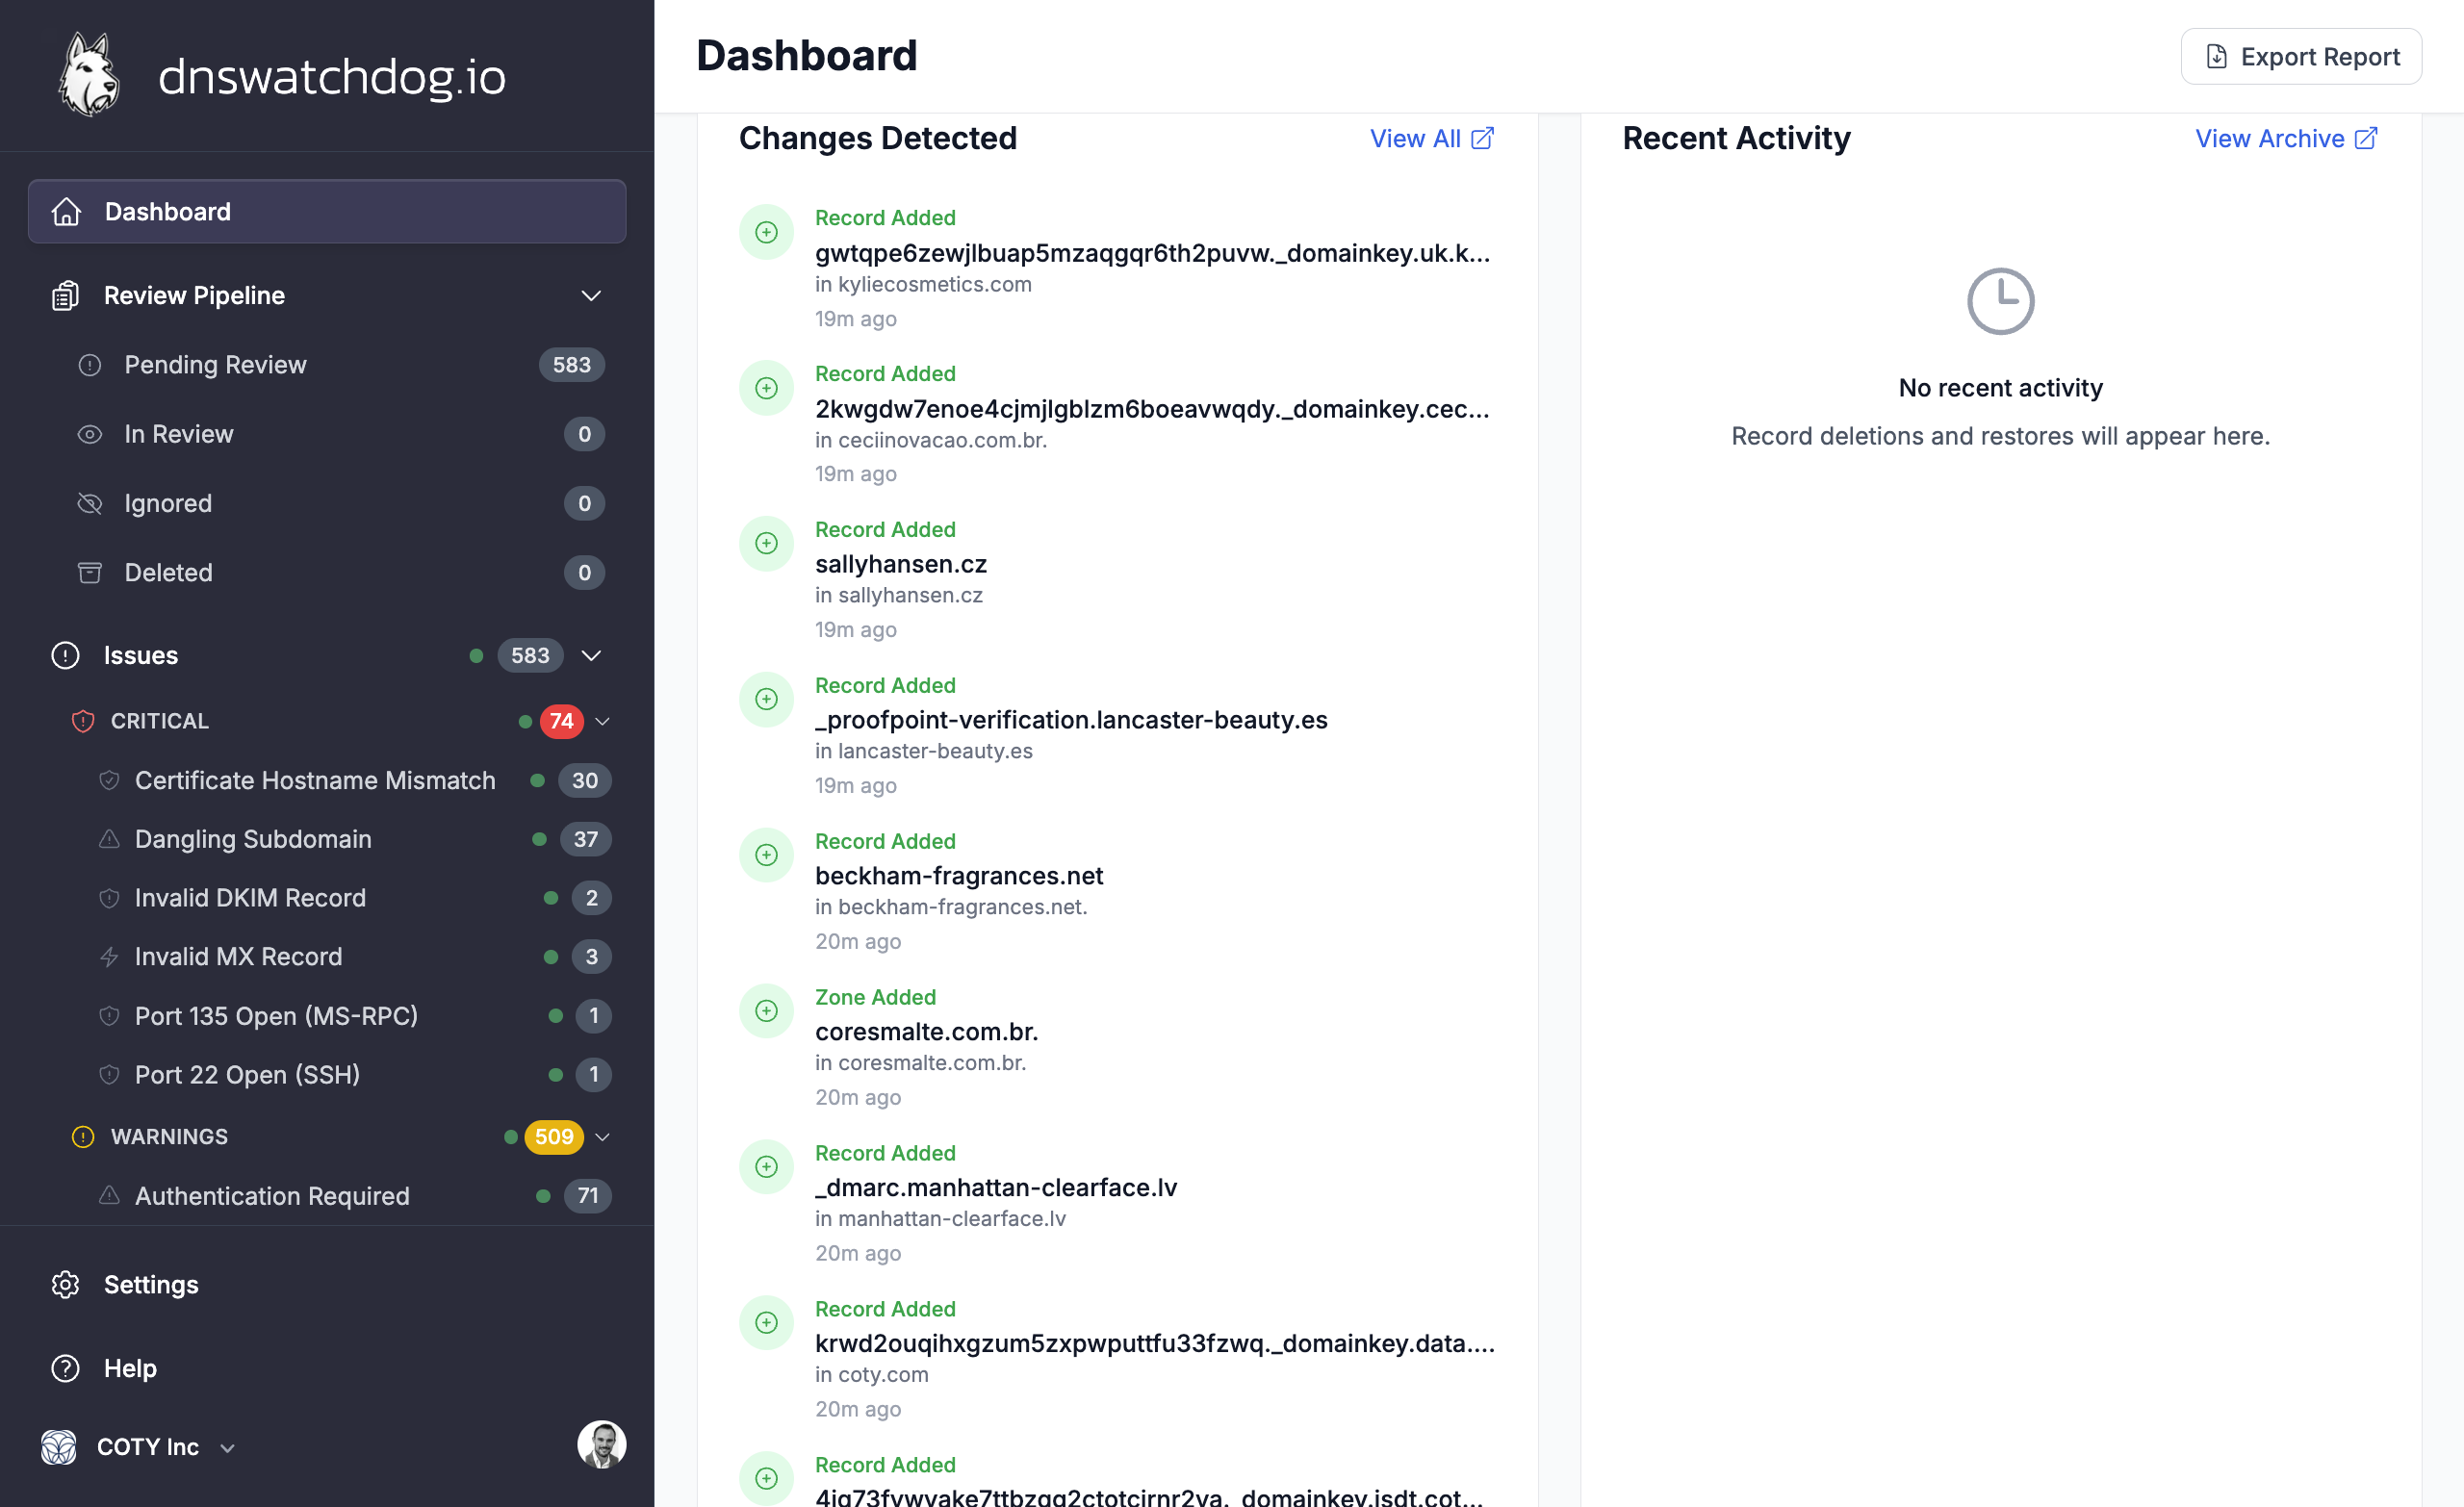
Task: Click View All changes link
Action: 1432,139
